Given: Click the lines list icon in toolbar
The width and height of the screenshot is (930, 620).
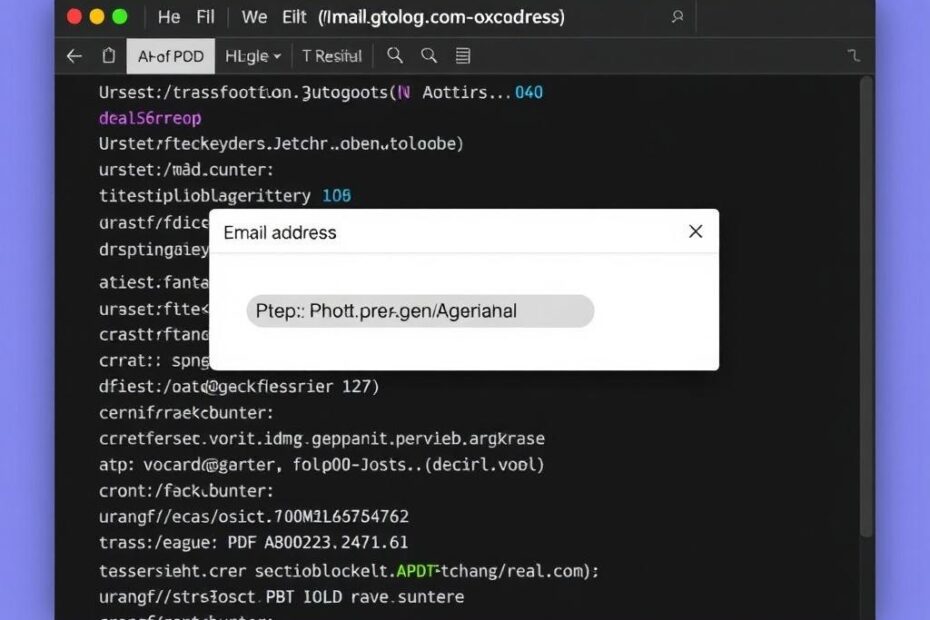Looking at the screenshot, I should click(463, 56).
